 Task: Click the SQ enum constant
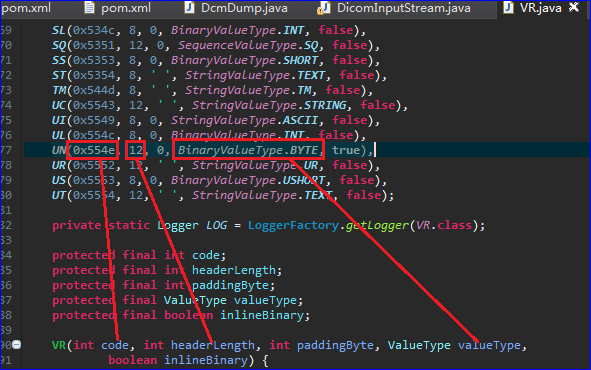pos(59,45)
